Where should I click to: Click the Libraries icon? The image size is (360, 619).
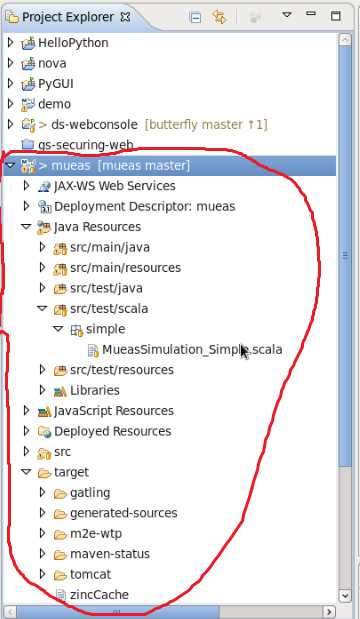pos(60,391)
